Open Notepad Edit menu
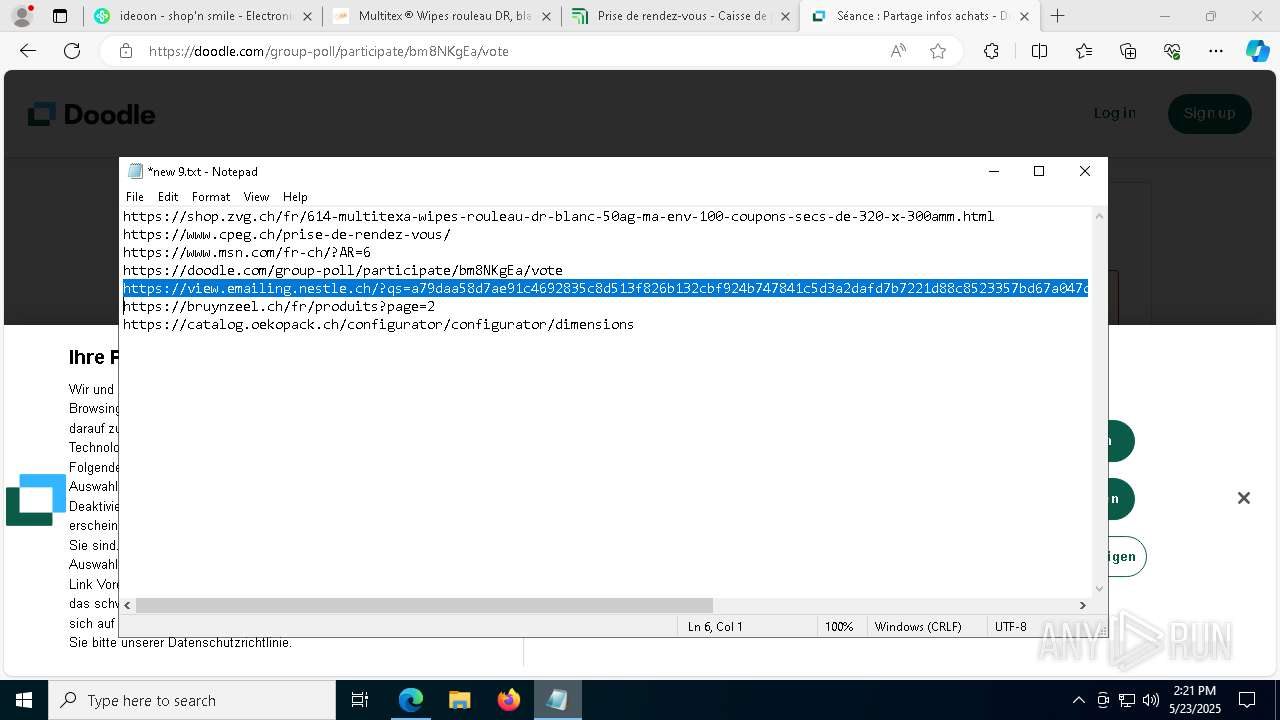Viewport: 1280px width, 720px height. (168, 197)
